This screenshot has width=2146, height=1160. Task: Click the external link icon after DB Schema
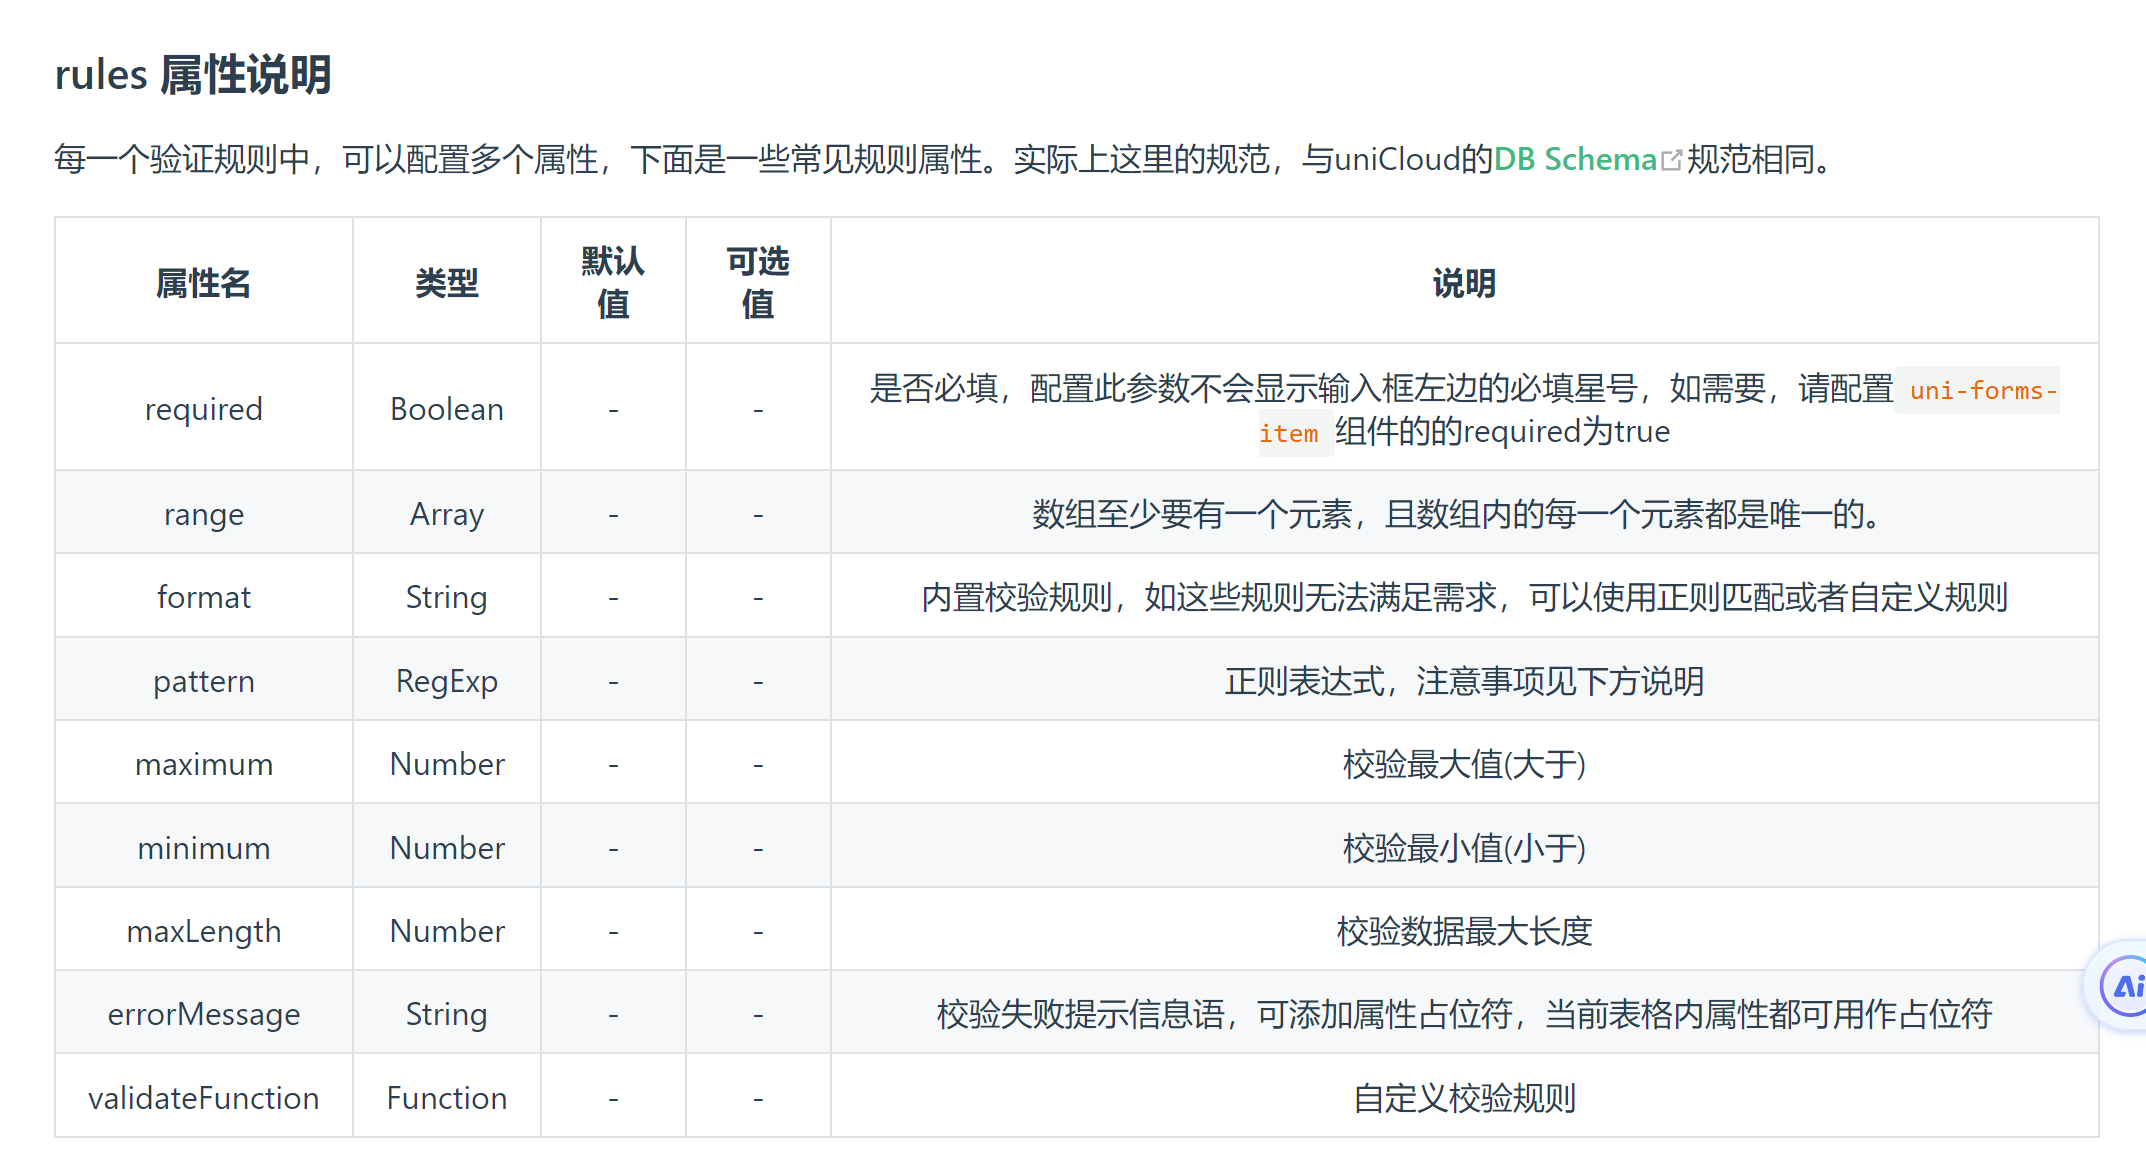point(1671,160)
